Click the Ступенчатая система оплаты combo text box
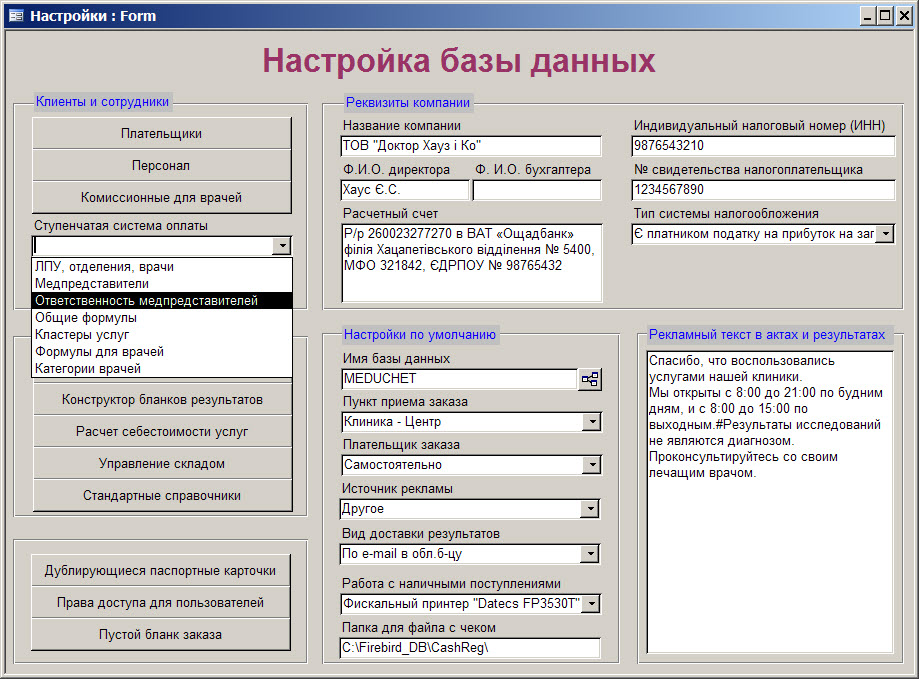Image resolution: width=919 pixels, height=679 pixels. [x=153, y=245]
